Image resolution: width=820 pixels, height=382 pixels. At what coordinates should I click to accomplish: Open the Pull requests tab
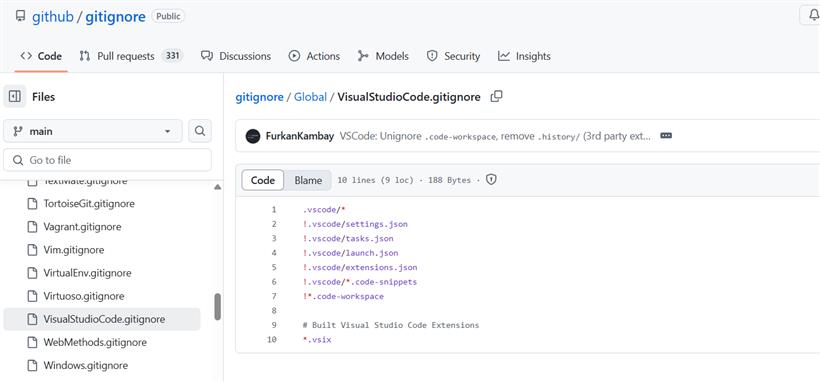click(131, 56)
